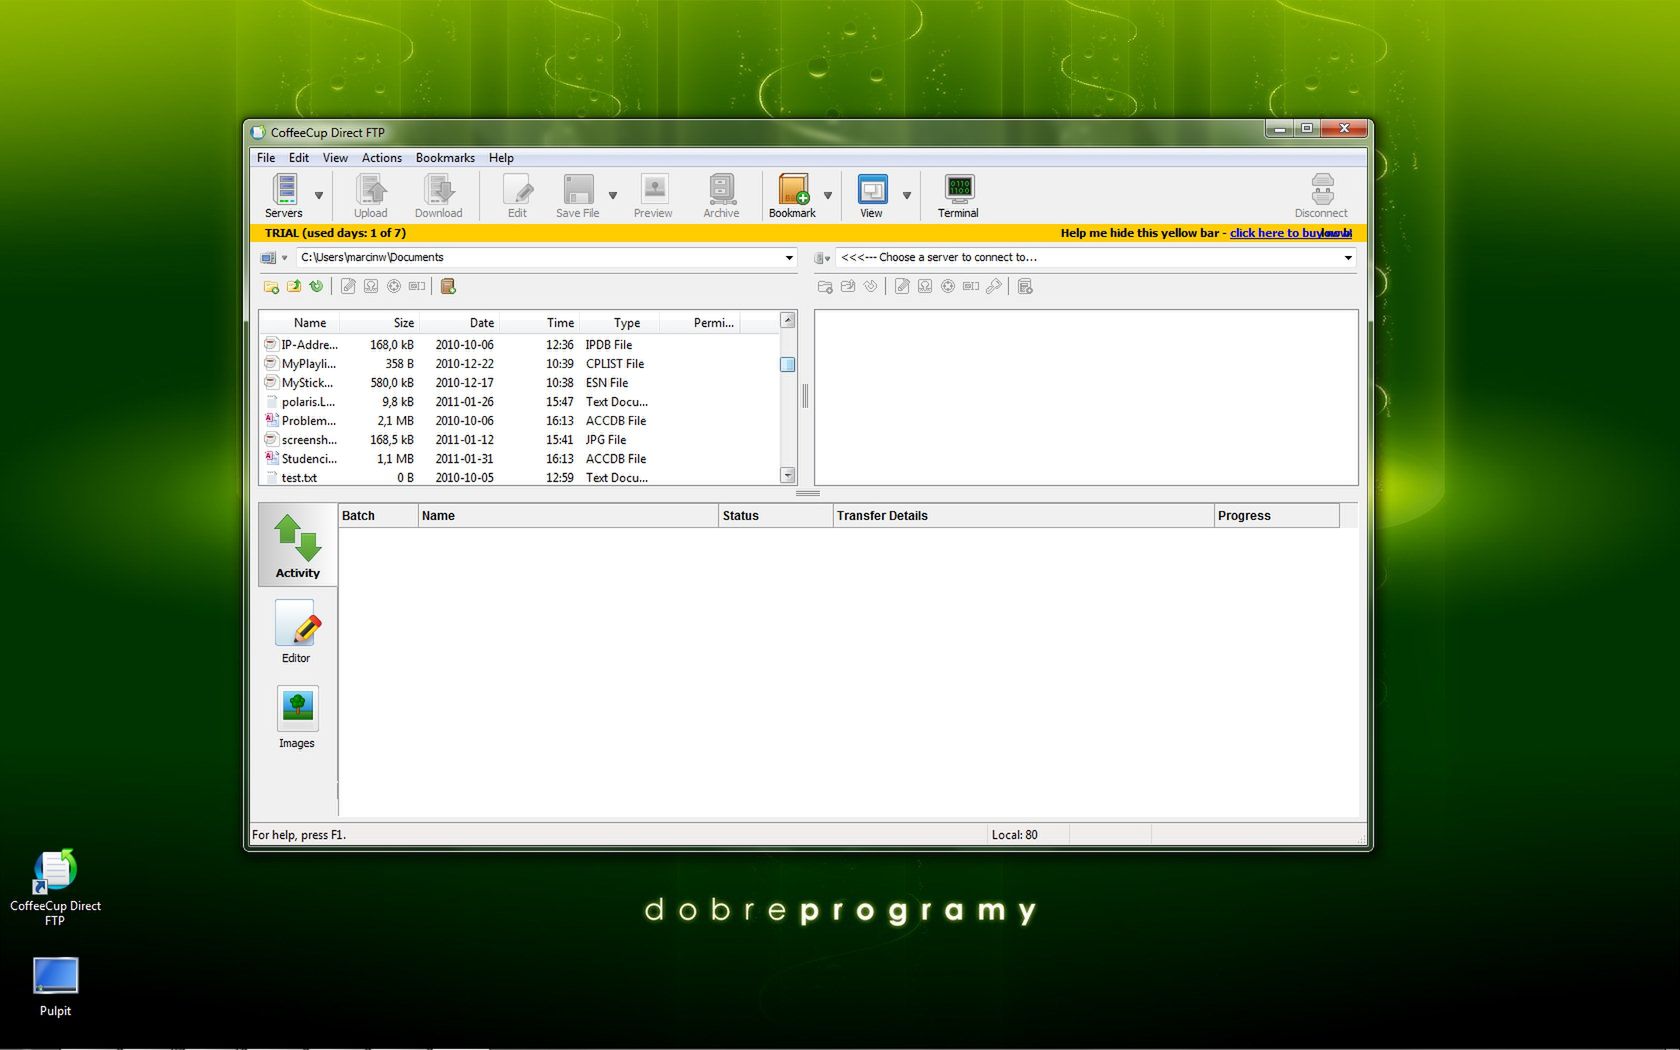Expand the View dropdown arrow

907,196
